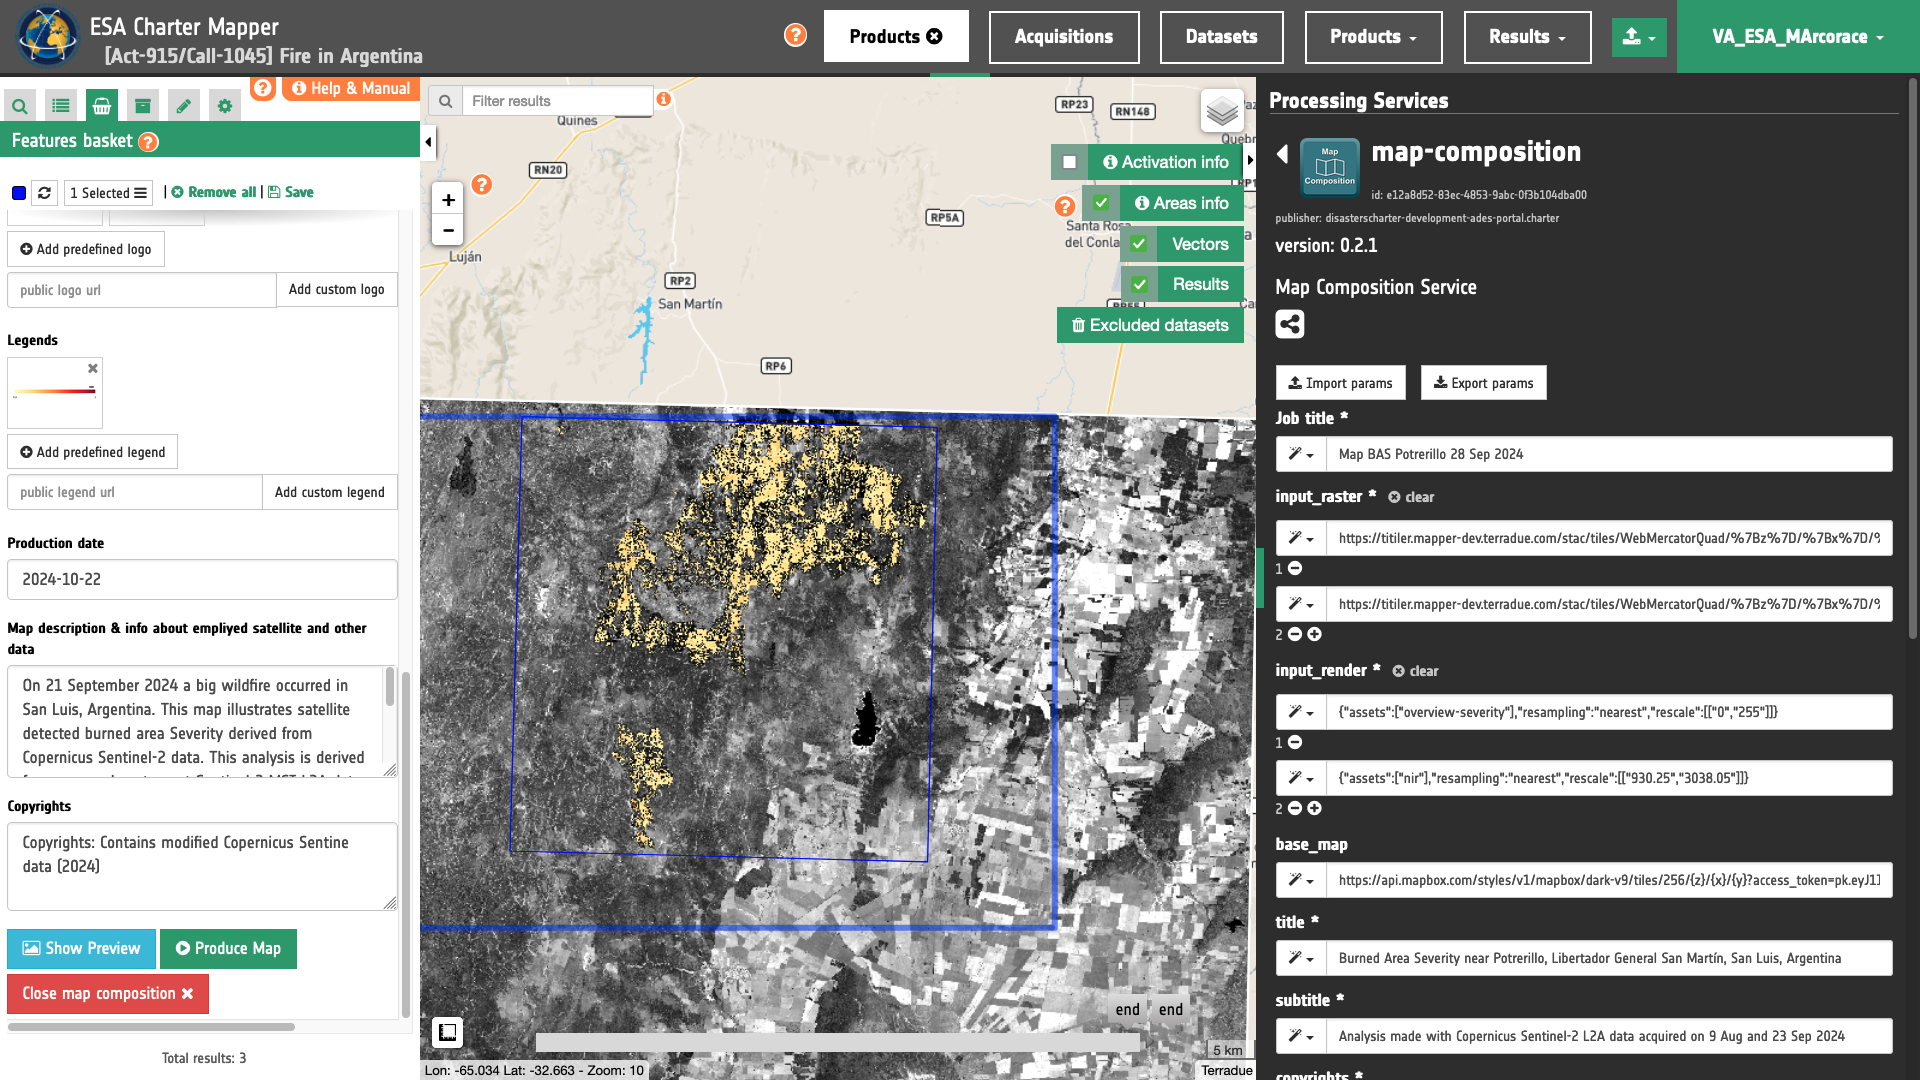Remove input_raster entry 1
The image size is (1920, 1080).
1295,568
